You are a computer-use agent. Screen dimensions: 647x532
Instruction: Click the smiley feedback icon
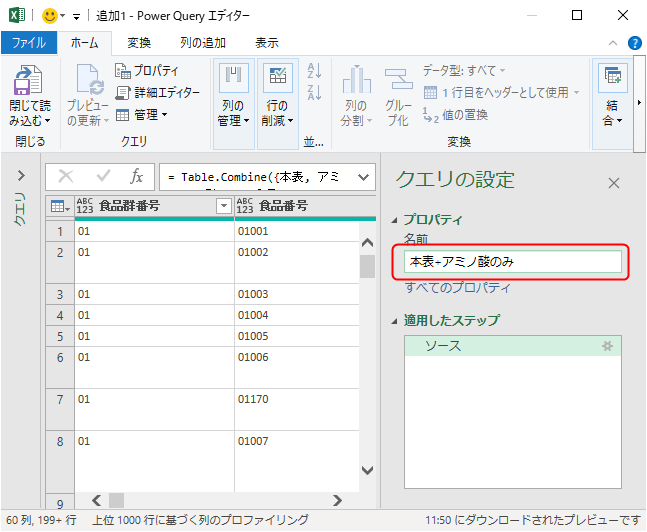pyautogui.click(x=50, y=16)
